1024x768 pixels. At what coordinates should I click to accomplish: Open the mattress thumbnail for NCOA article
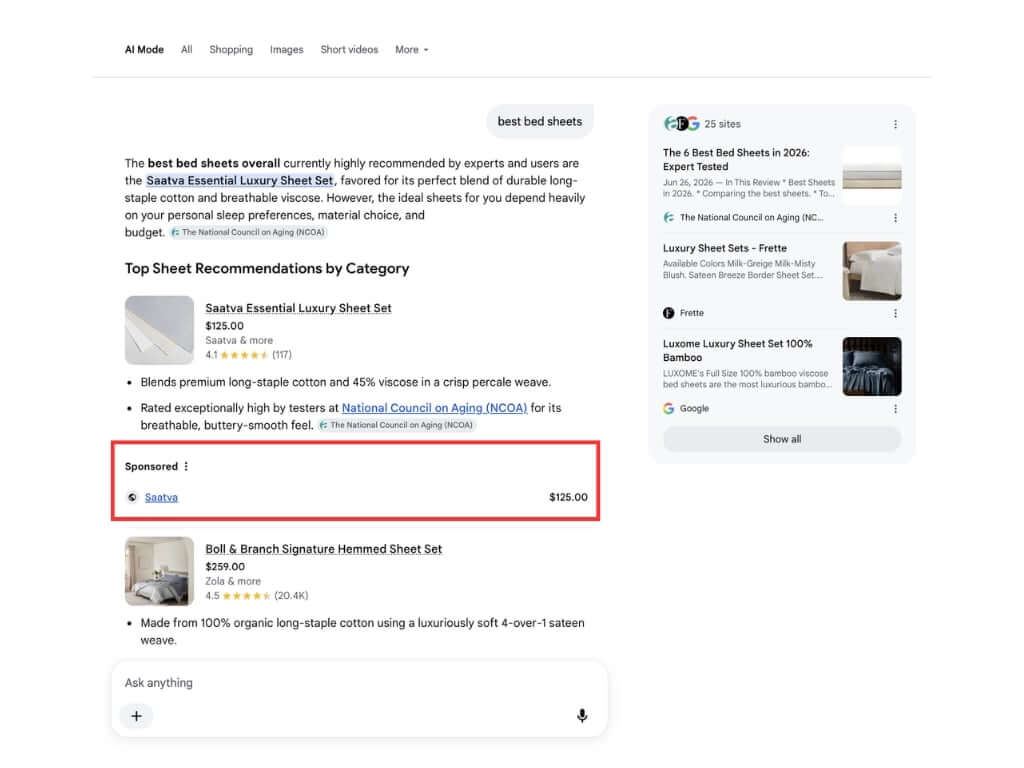pyautogui.click(x=872, y=176)
